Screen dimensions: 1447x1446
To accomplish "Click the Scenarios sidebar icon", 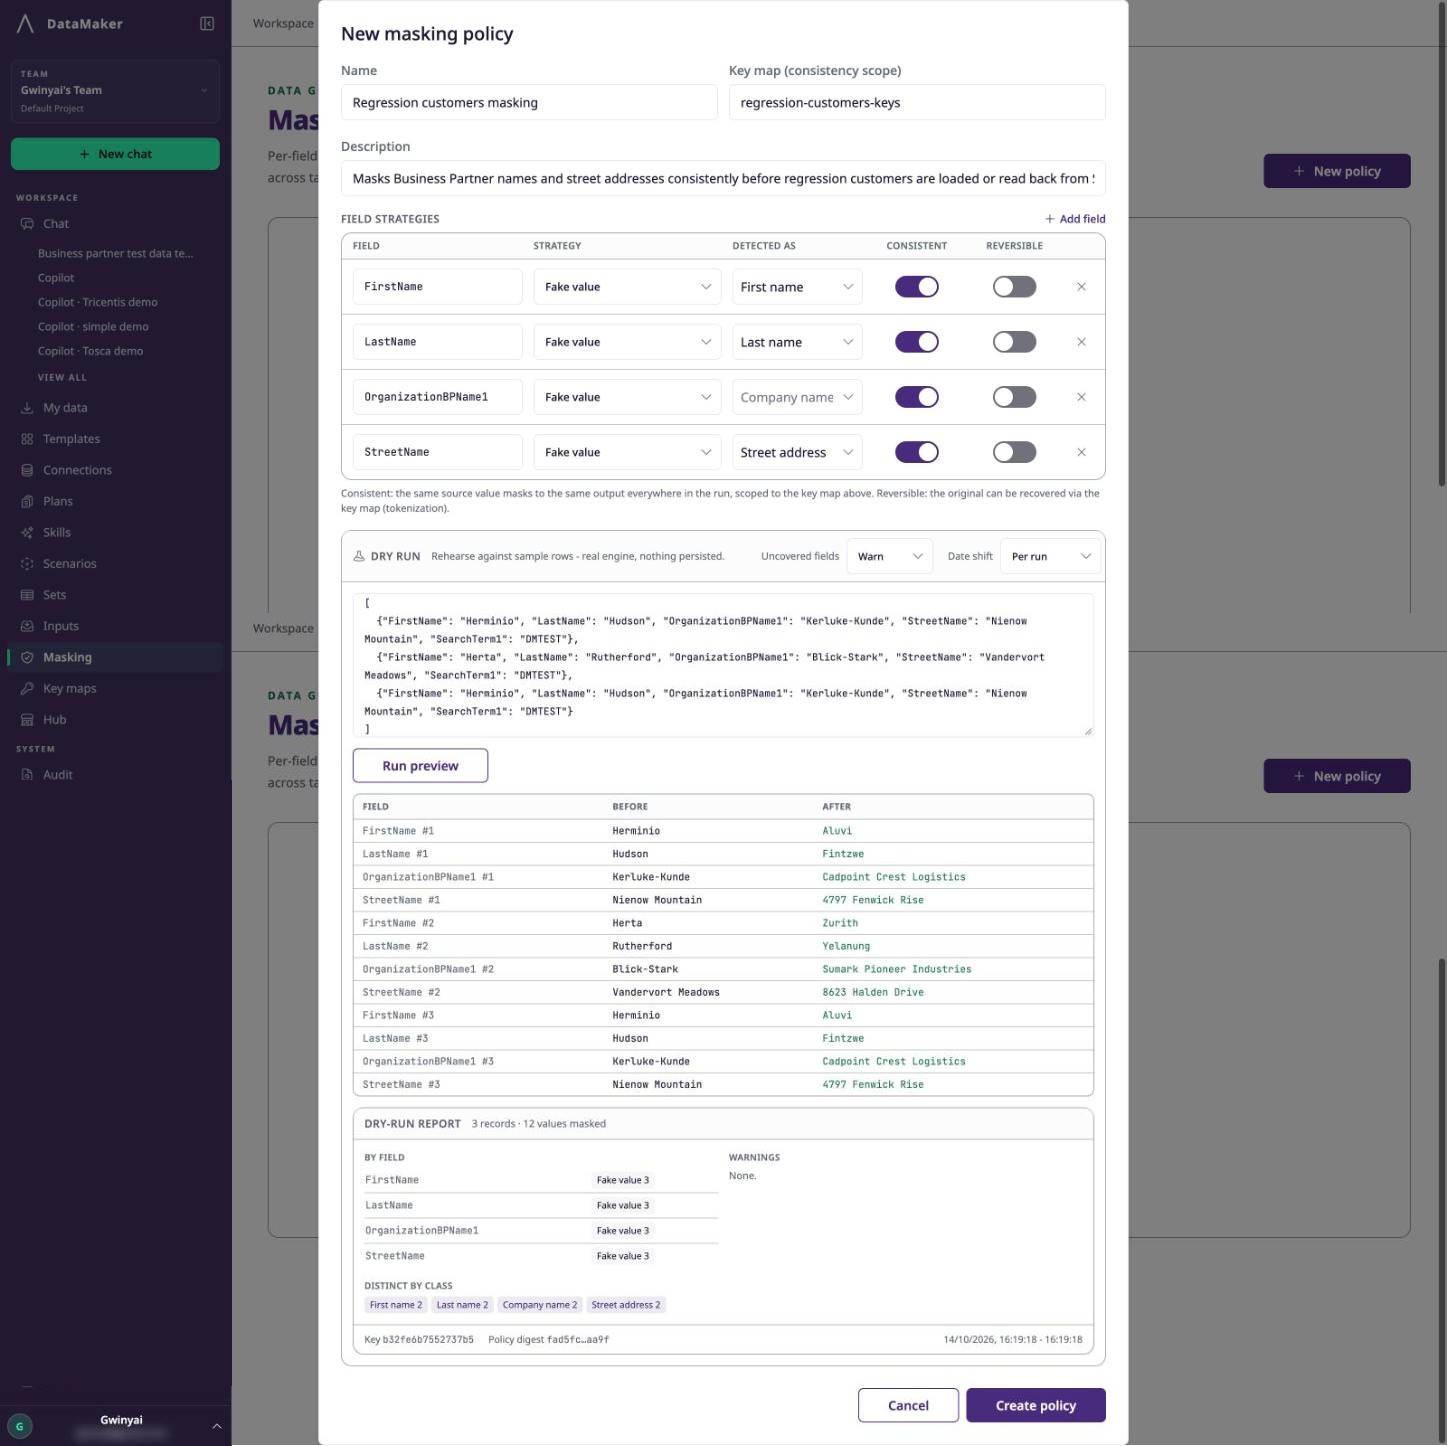I will tap(27, 564).
